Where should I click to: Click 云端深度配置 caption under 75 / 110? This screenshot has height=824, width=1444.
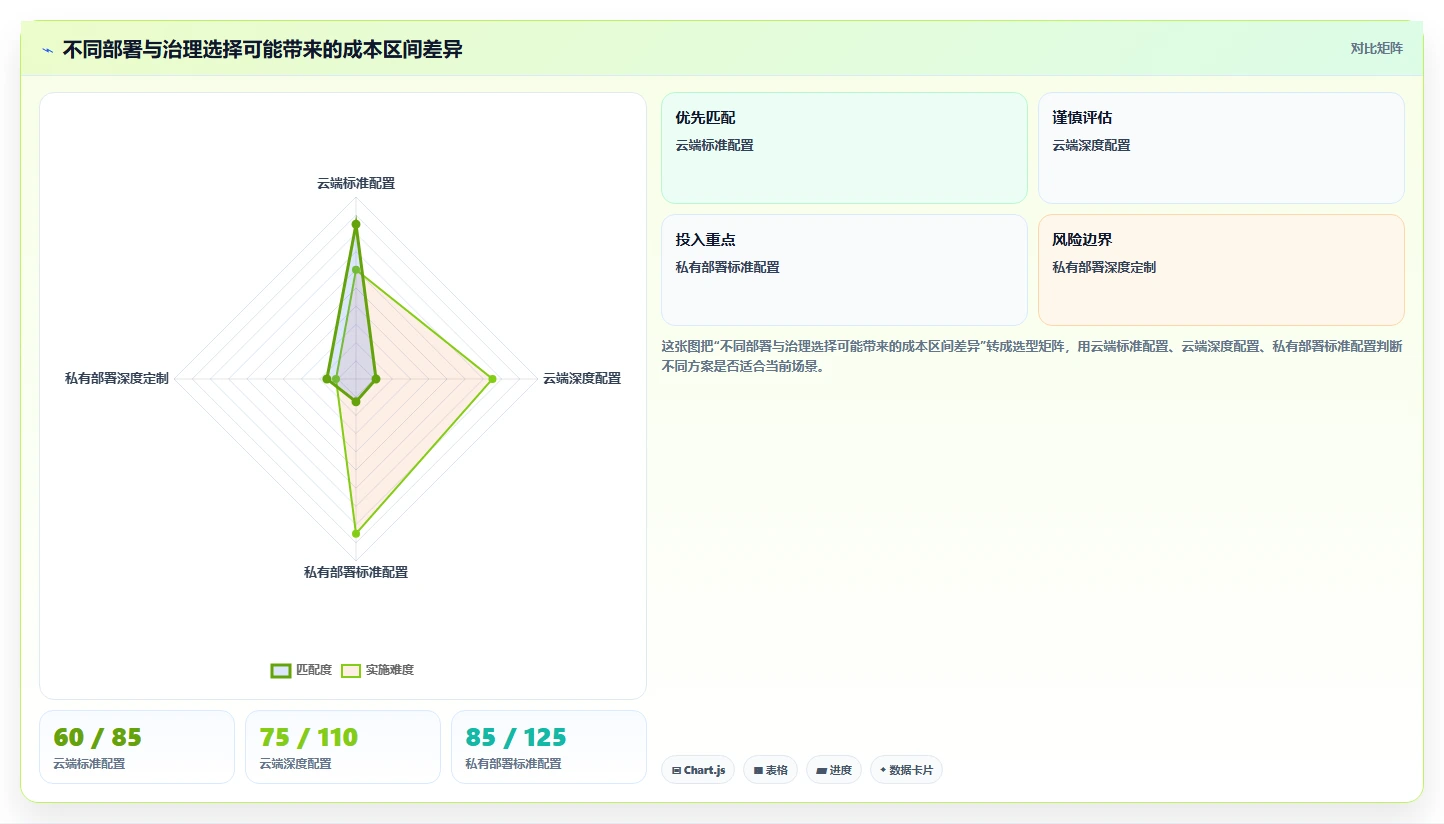295,763
